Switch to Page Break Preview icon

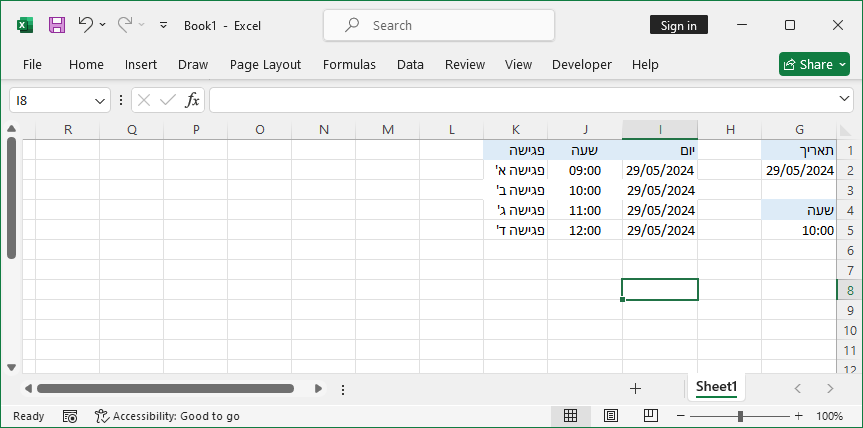651,416
